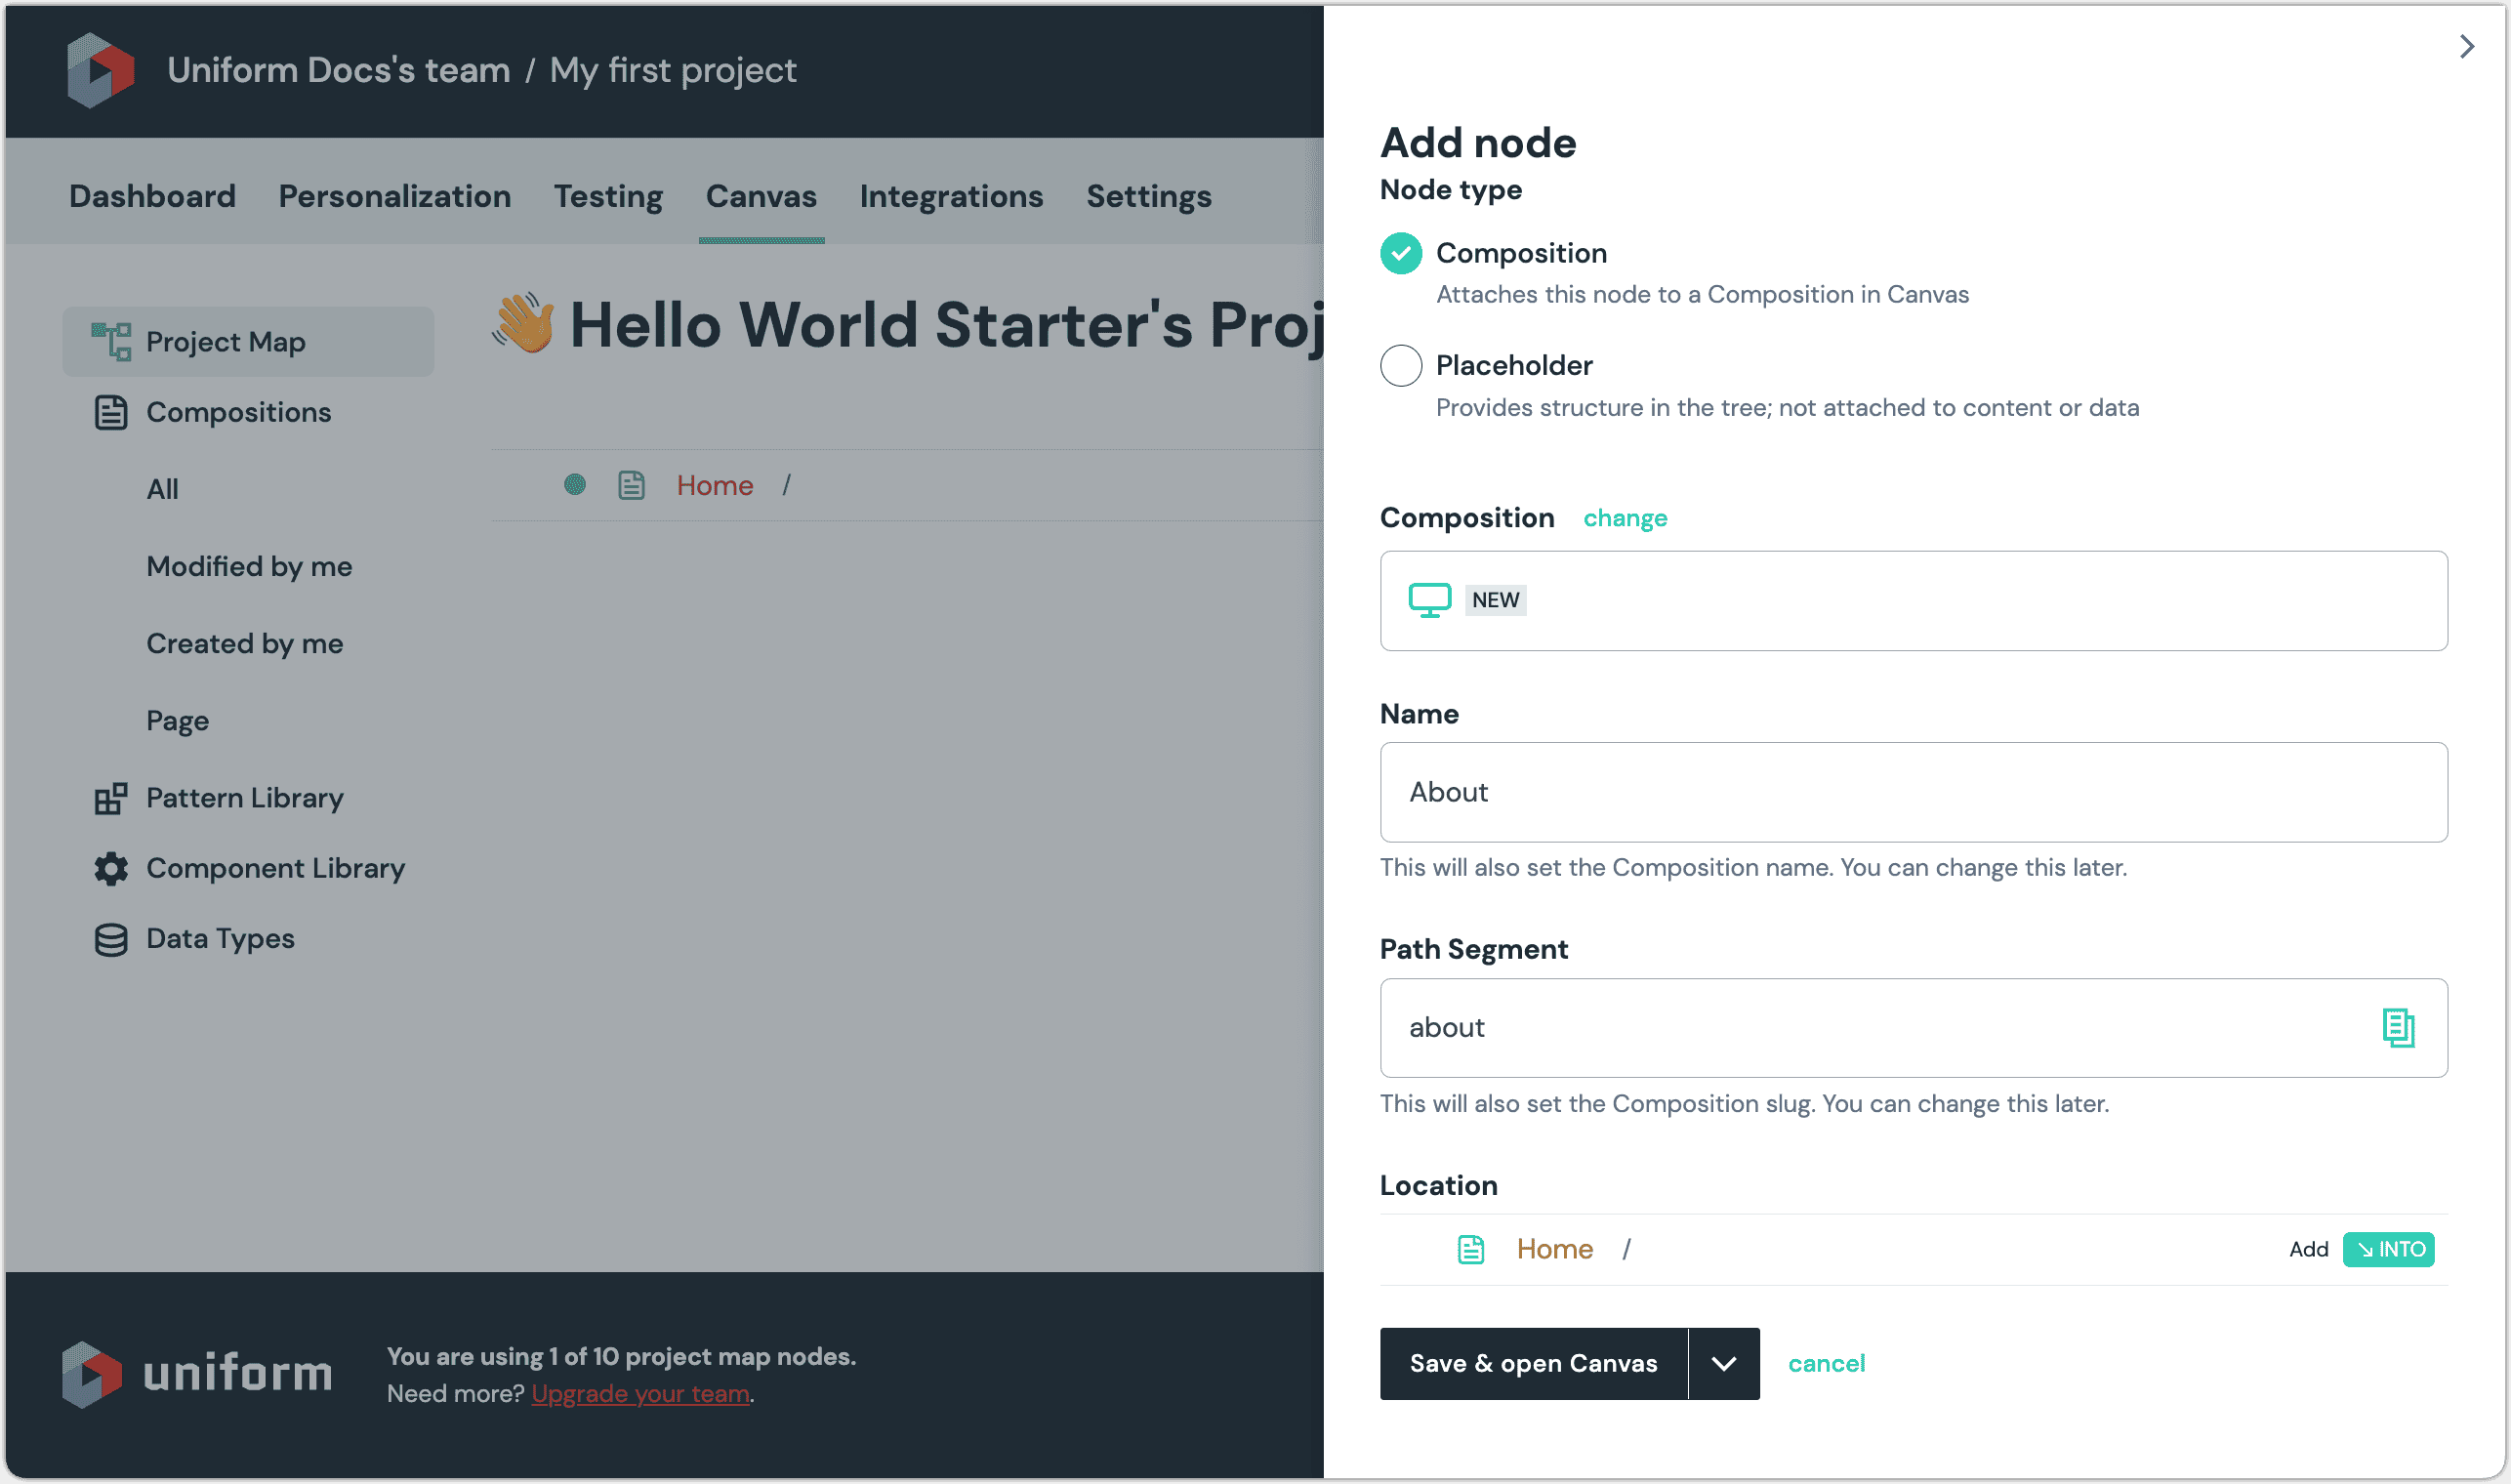The width and height of the screenshot is (2511, 1484).
Task: Click the monitor icon in Composition box
Action: click(x=1429, y=600)
